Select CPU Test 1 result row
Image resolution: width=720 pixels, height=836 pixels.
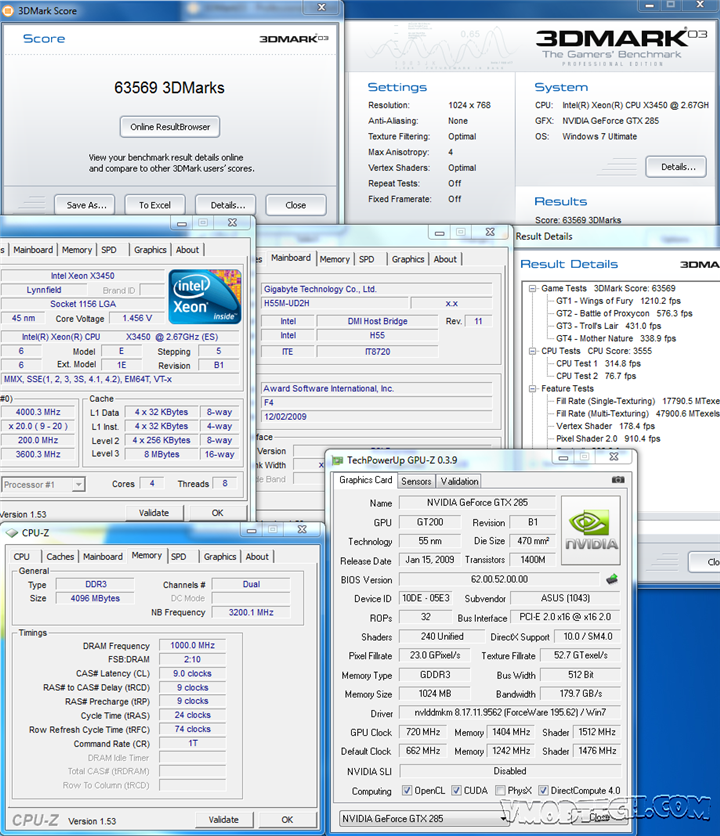pyautogui.click(x=598, y=364)
